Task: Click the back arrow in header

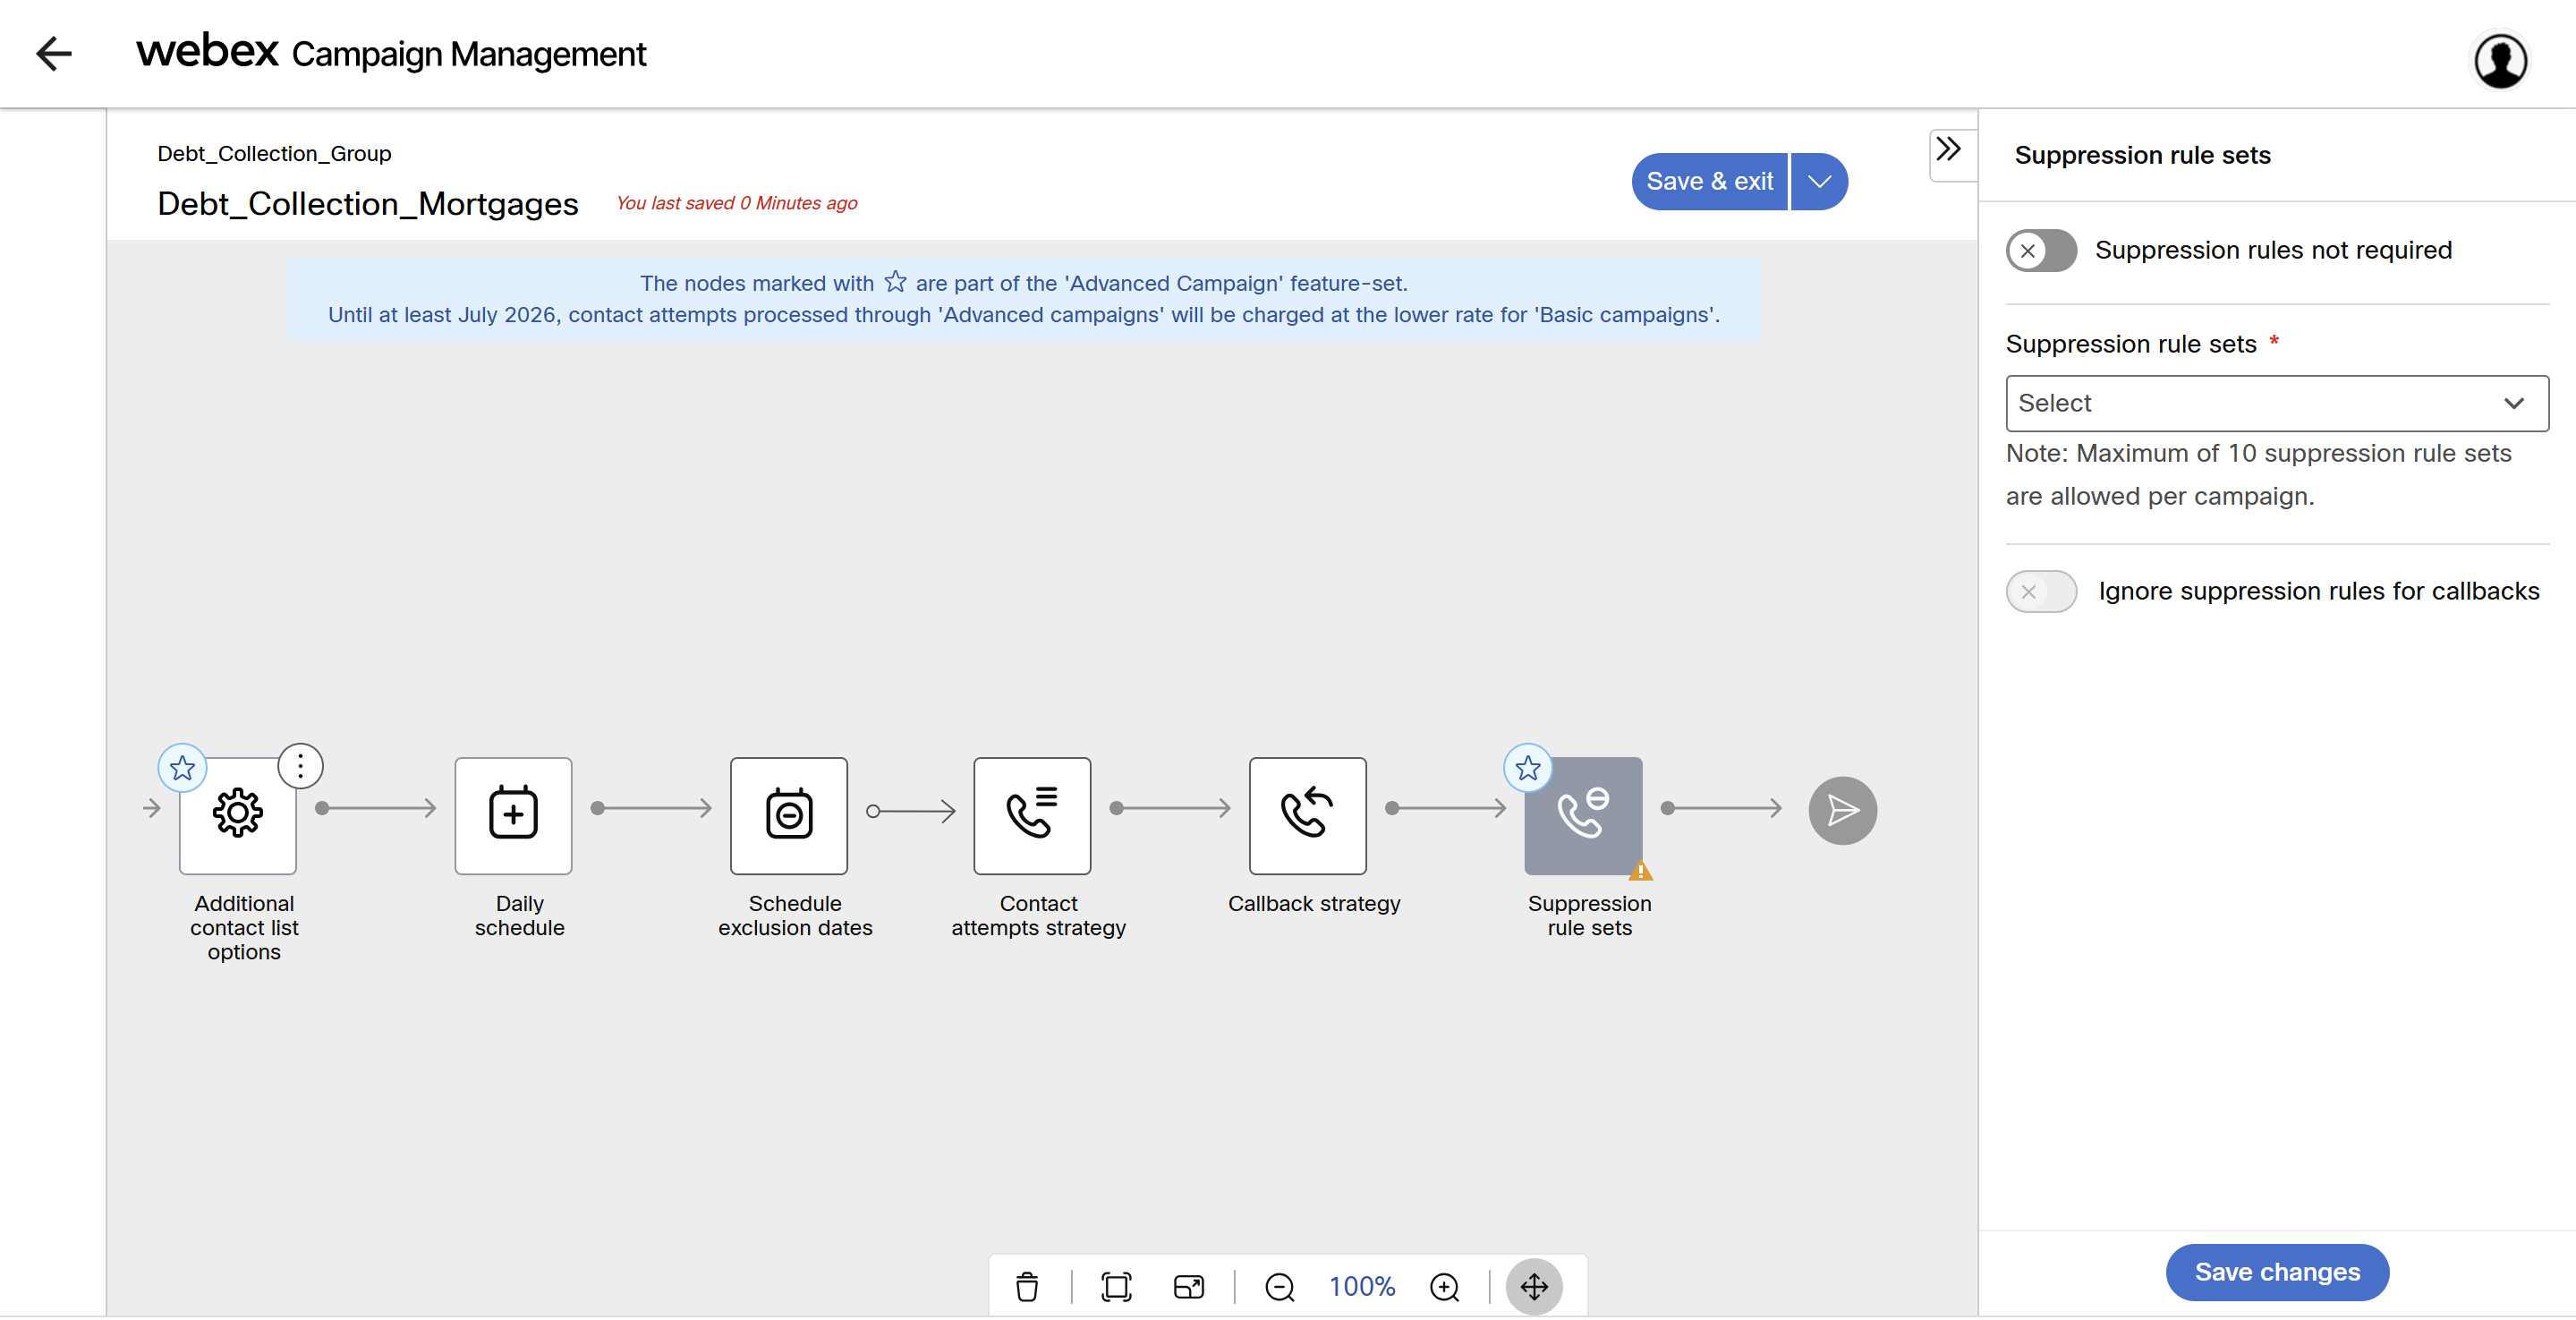Action: tap(54, 53)
